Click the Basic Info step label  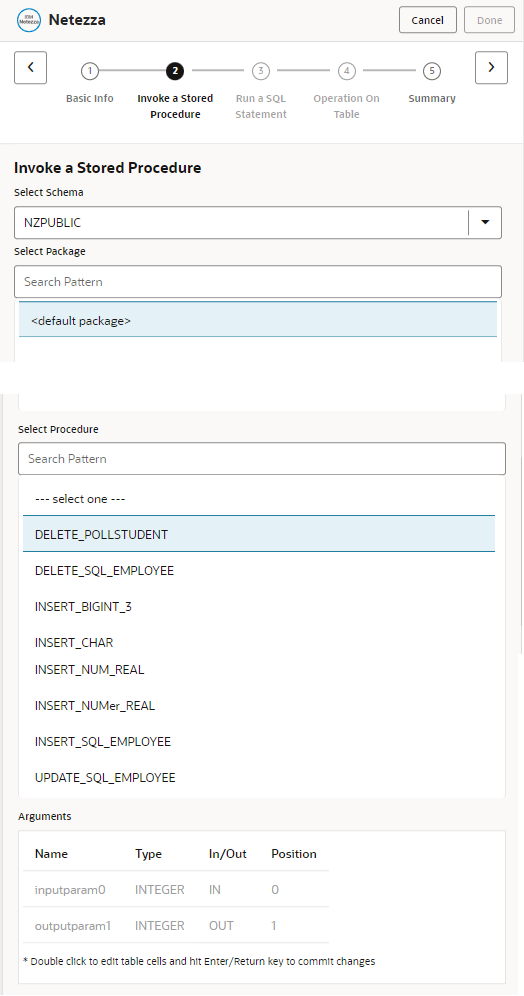pos(90,98)
